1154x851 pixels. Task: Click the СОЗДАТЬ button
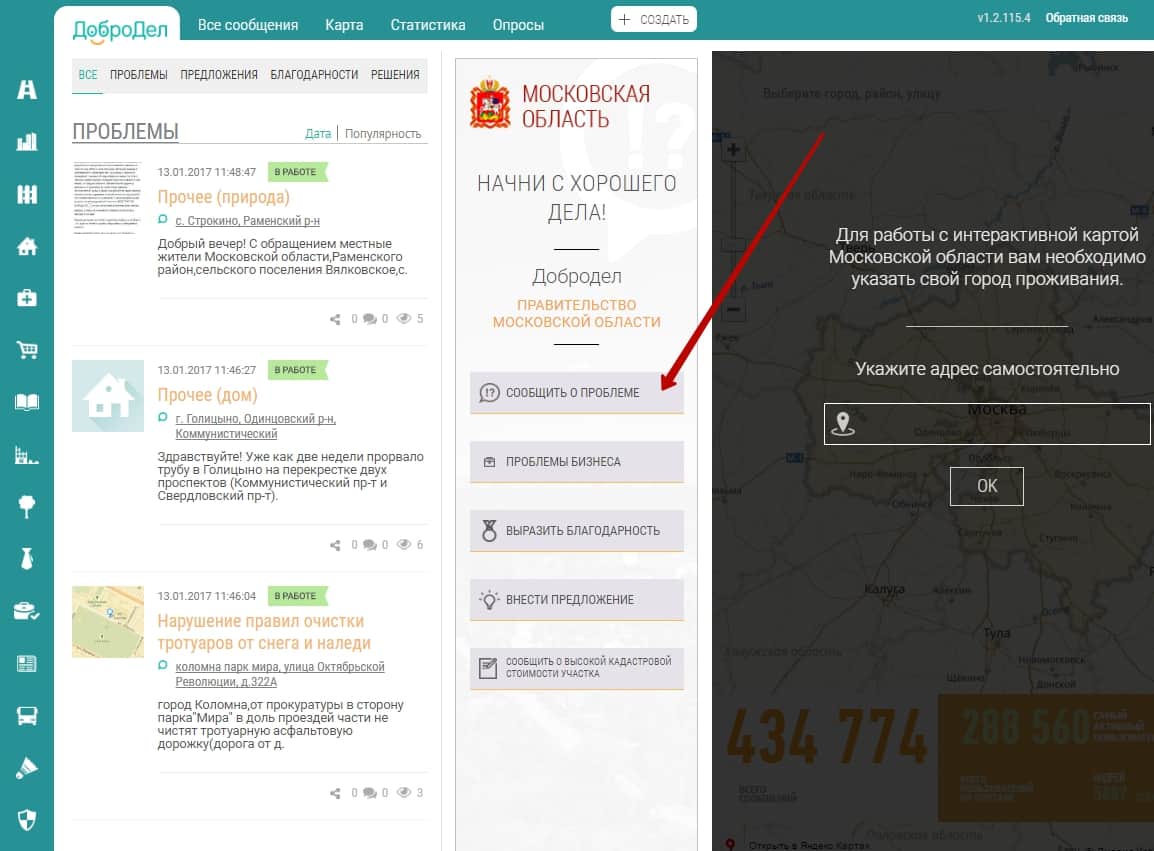tap(654, 20)
